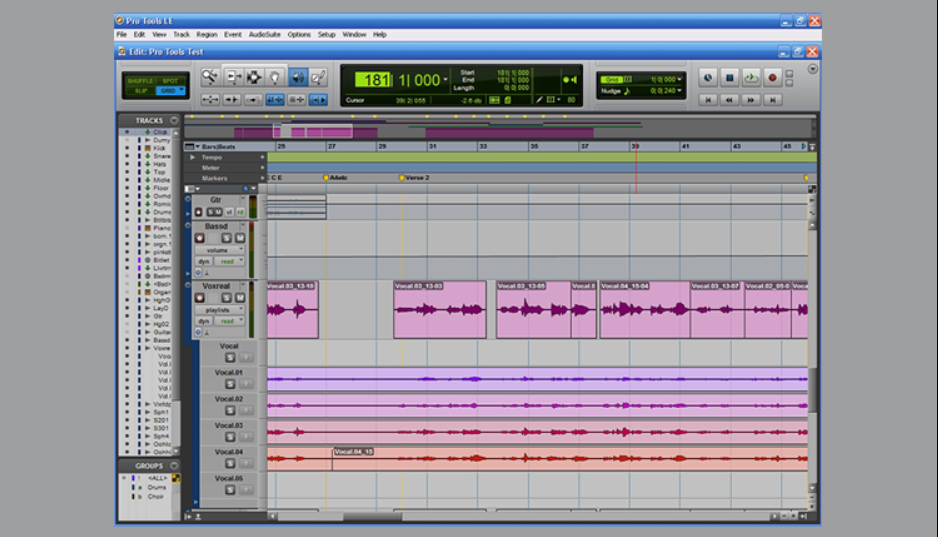This screenshot has width=938, height=537.
Task: Click the horizontal scrollbar thumb at bottom
Action: (372, 517)
